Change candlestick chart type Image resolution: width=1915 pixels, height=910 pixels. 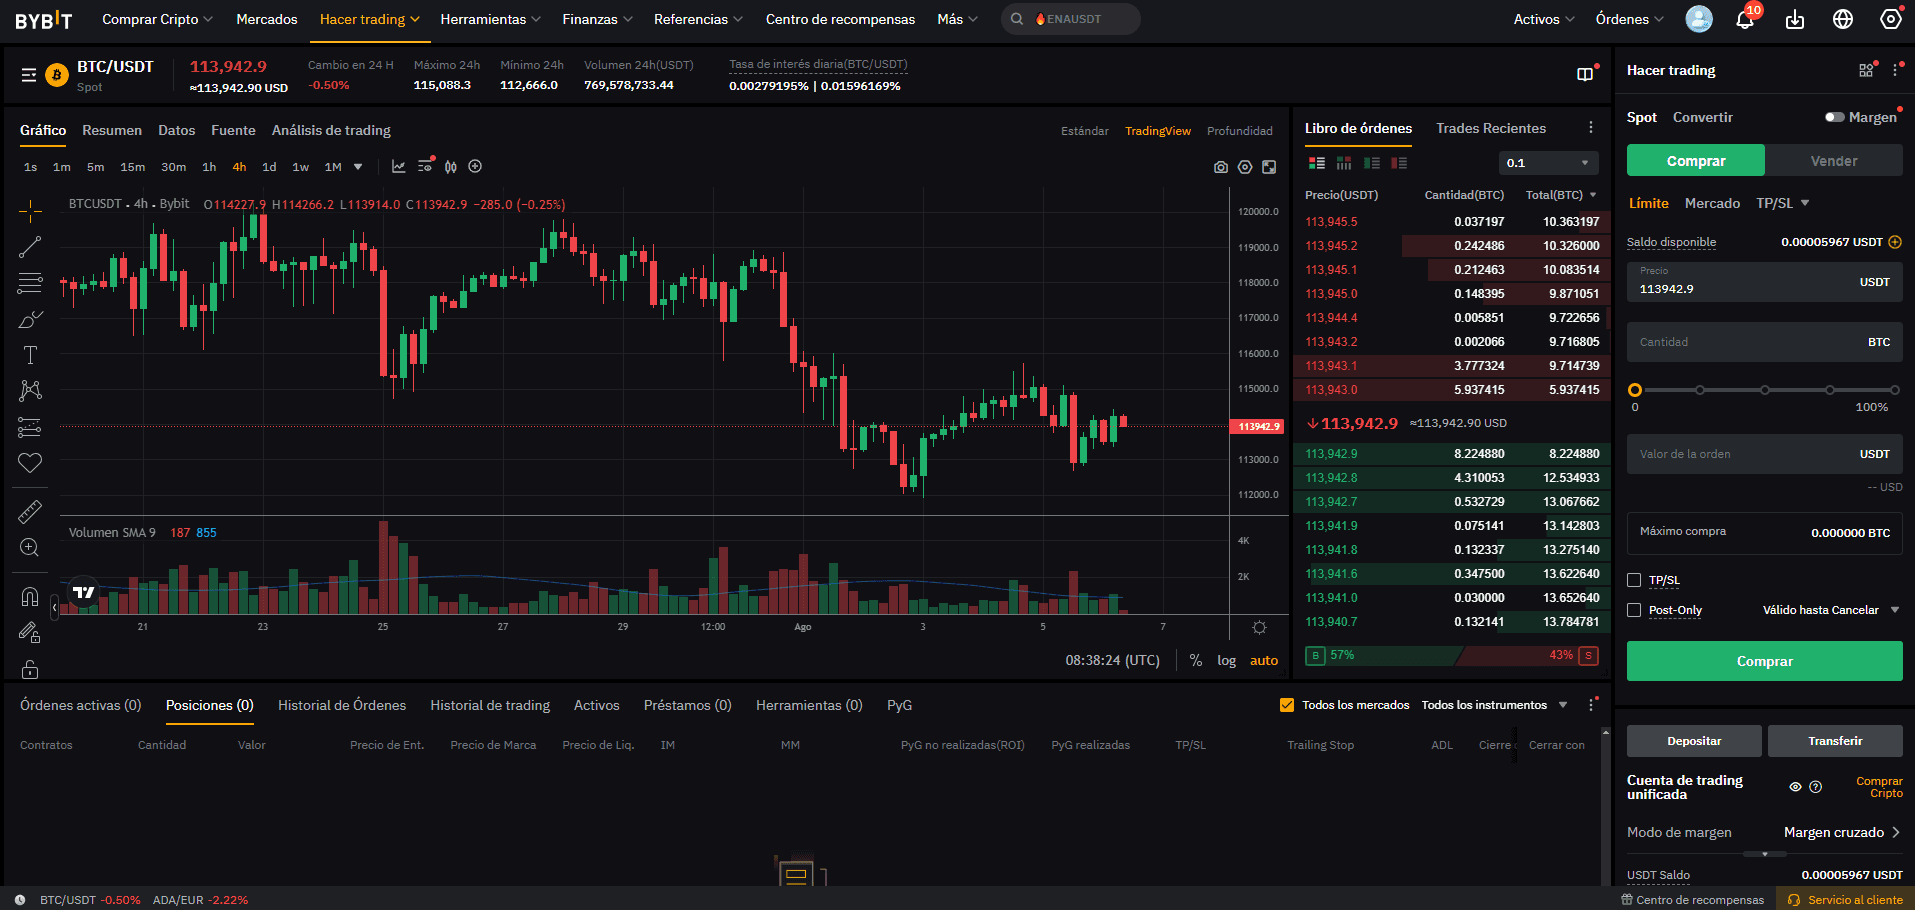coord(451,166)
